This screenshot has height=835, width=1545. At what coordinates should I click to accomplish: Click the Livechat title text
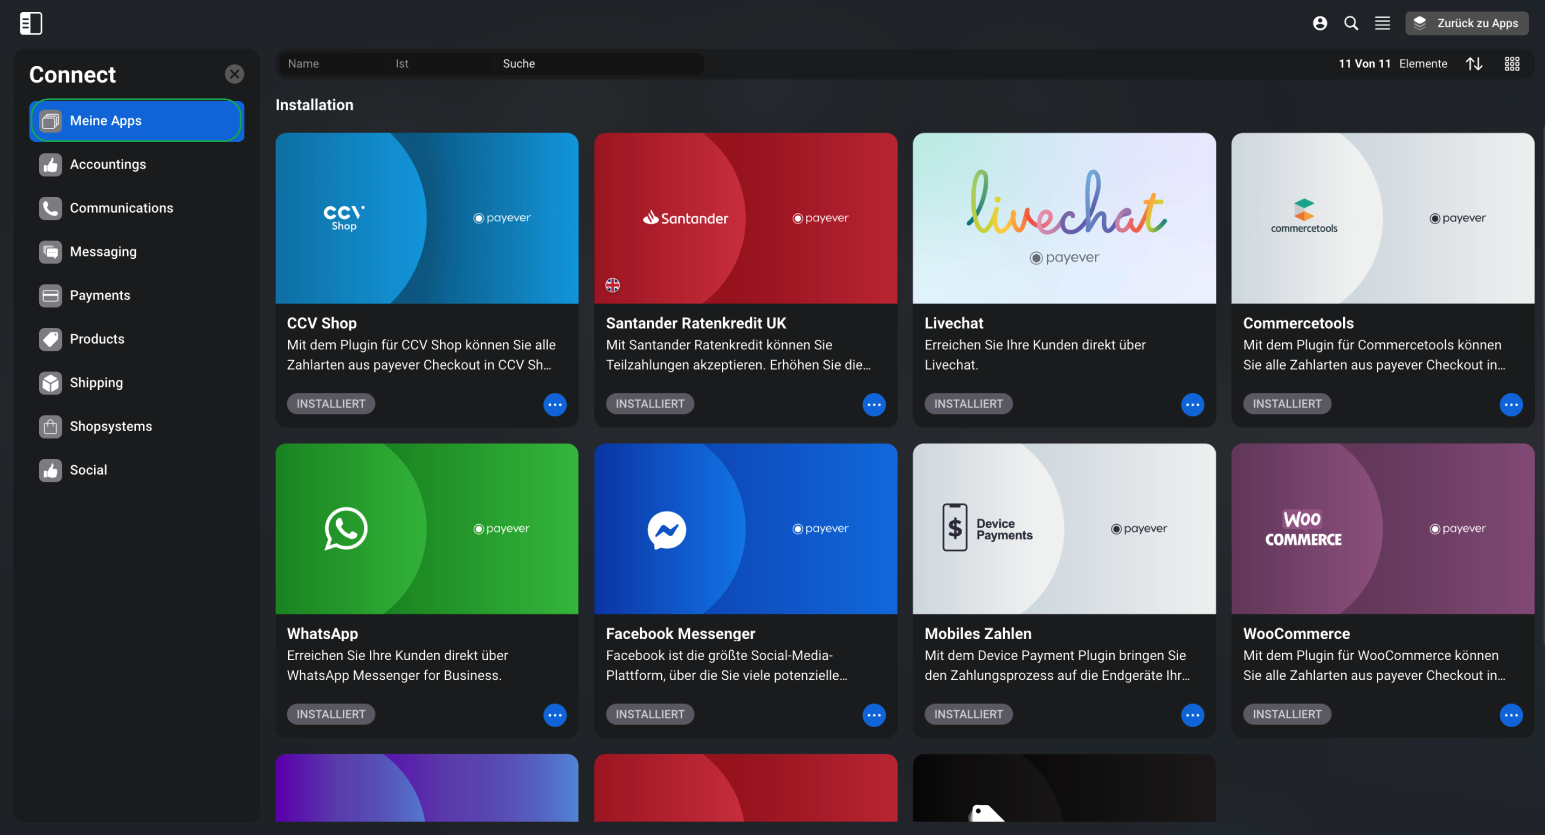(954, 323)
